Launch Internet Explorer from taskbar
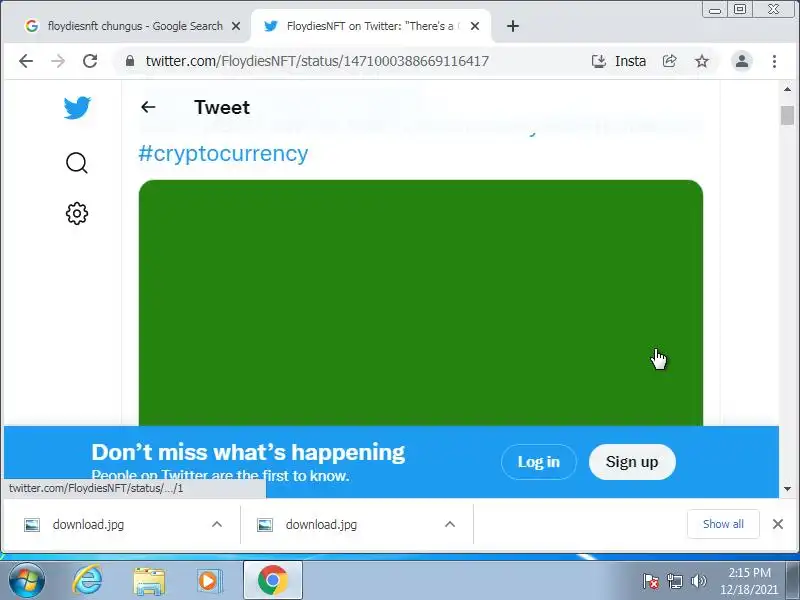This screenshot has width=800, height=600. 87,581
